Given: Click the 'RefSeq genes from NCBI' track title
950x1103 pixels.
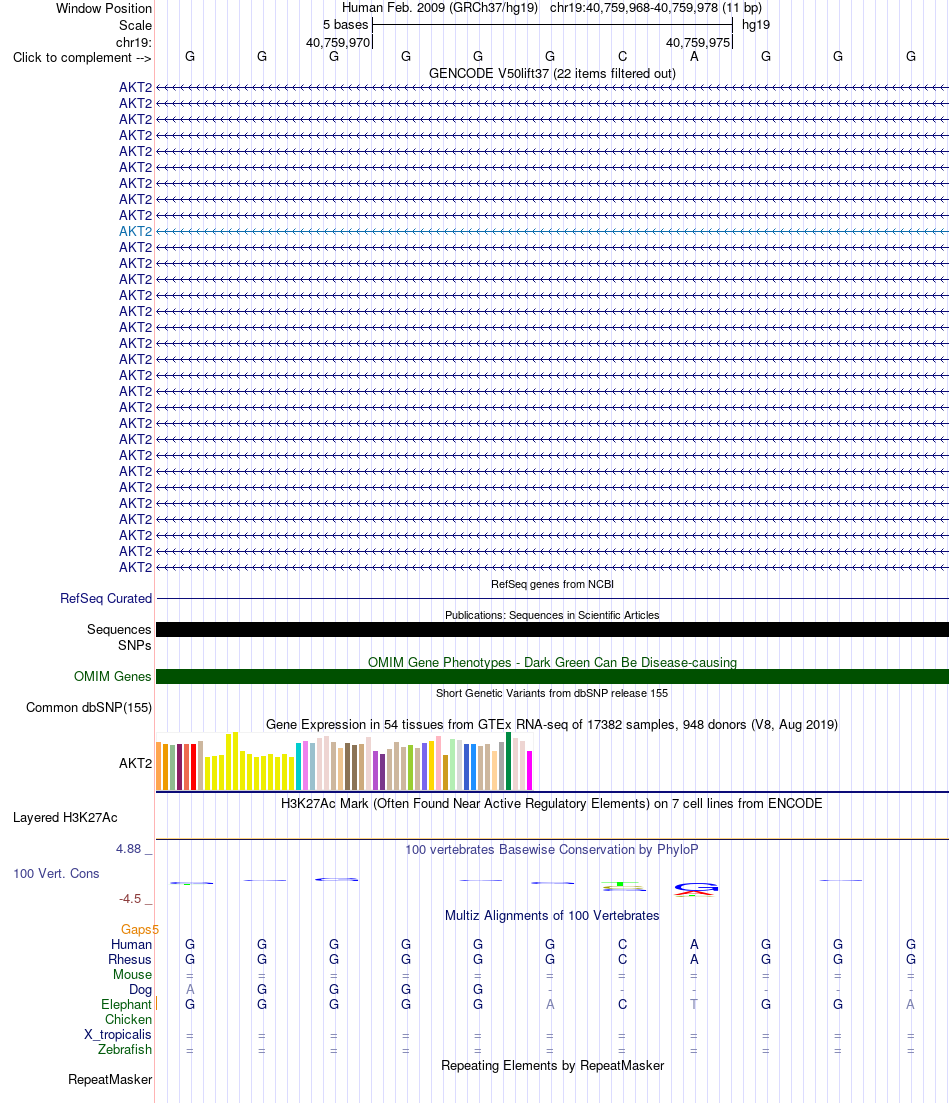Looking at the screenshot, I should [x=552, y=585].
